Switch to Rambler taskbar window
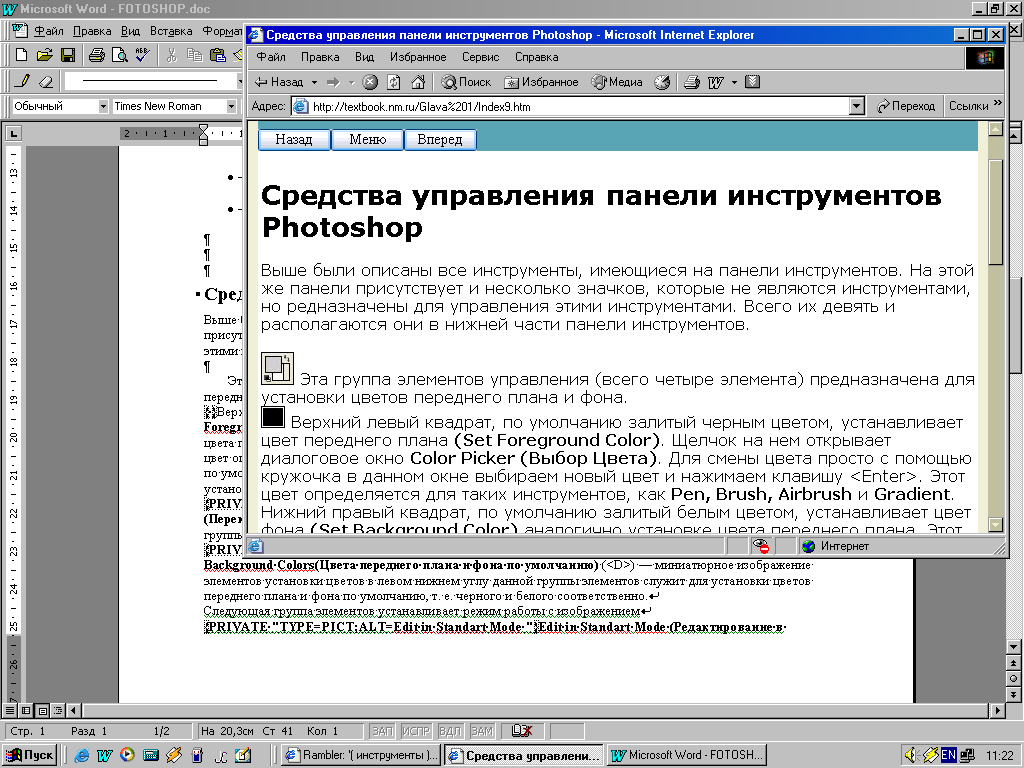Image resolution: width=1024 pixels, height=768 pixels. 362,755
